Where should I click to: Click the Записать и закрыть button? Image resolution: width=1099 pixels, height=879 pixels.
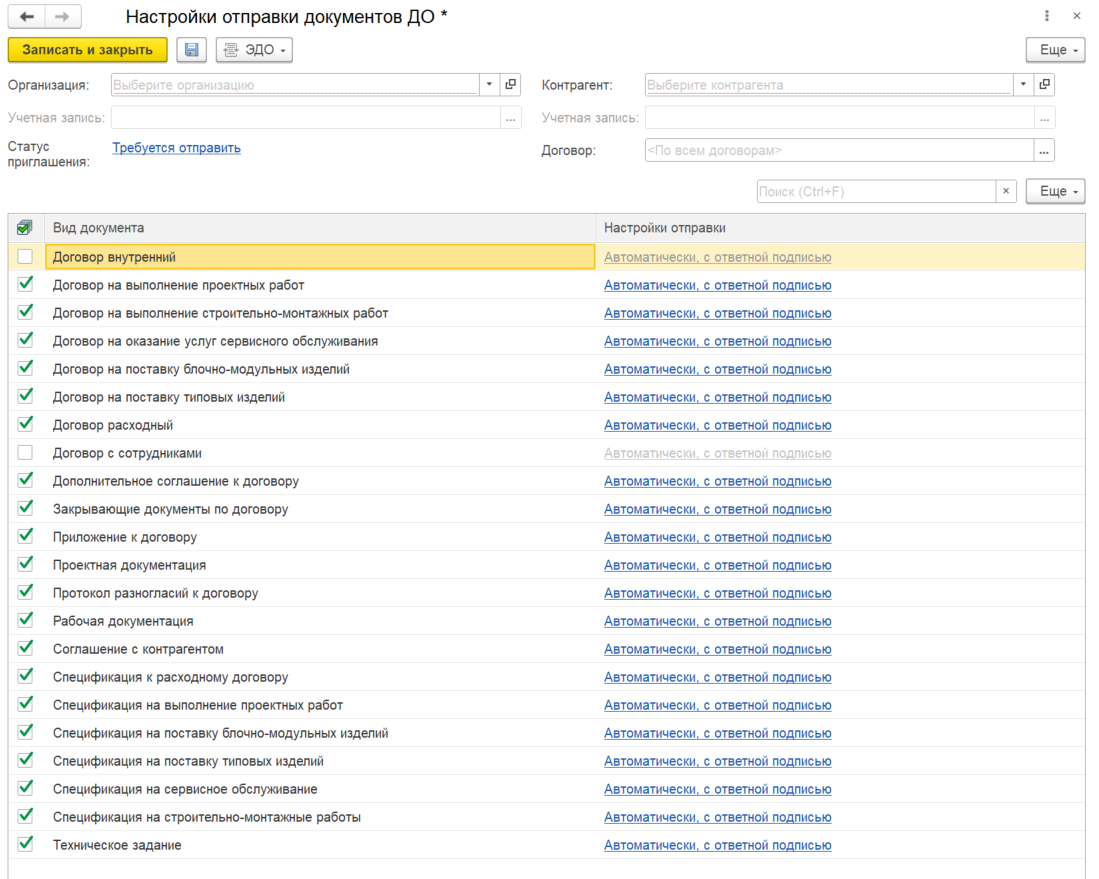(x=88, y=50)
